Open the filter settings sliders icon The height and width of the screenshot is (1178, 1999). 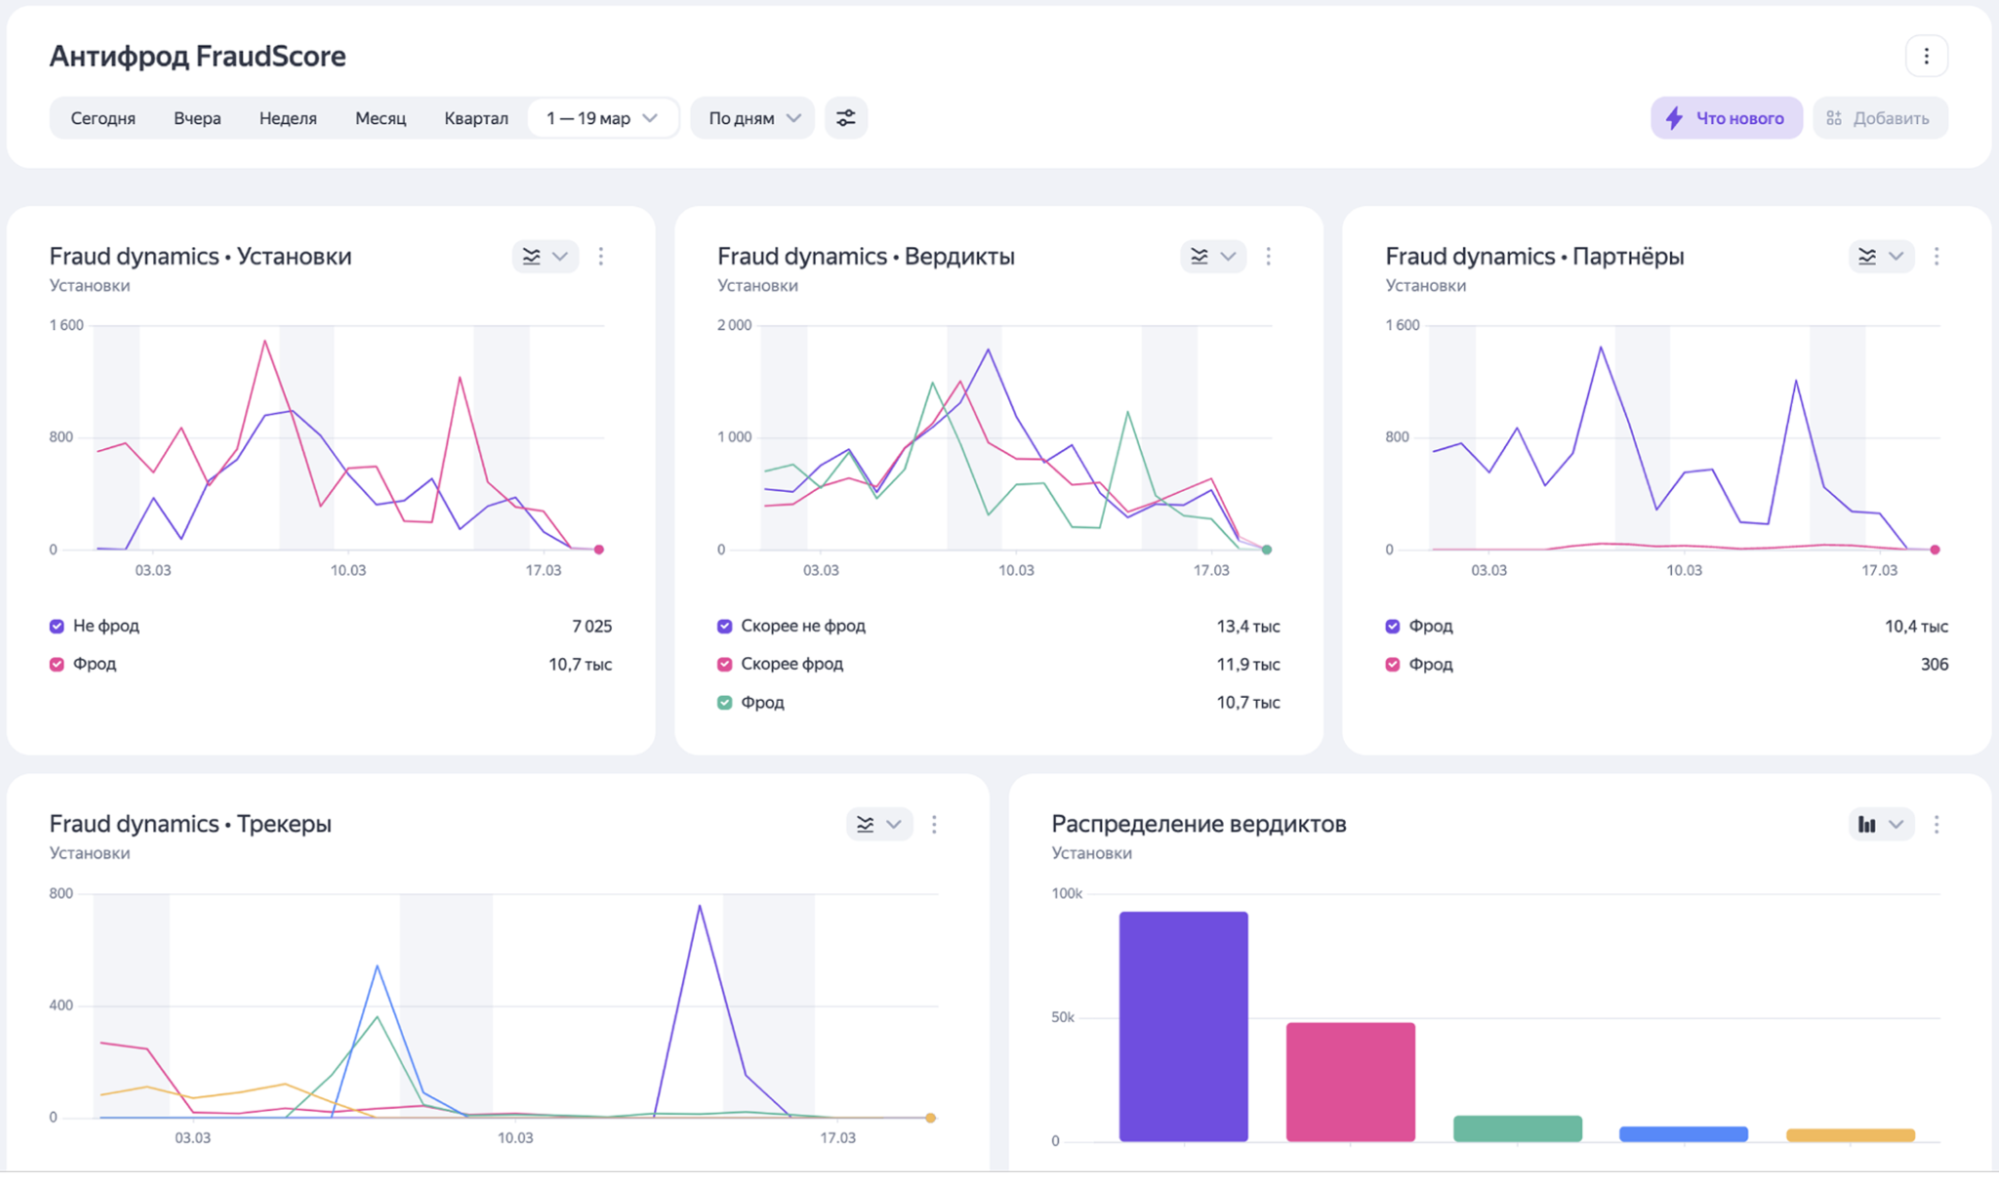[x=846, y=118]
